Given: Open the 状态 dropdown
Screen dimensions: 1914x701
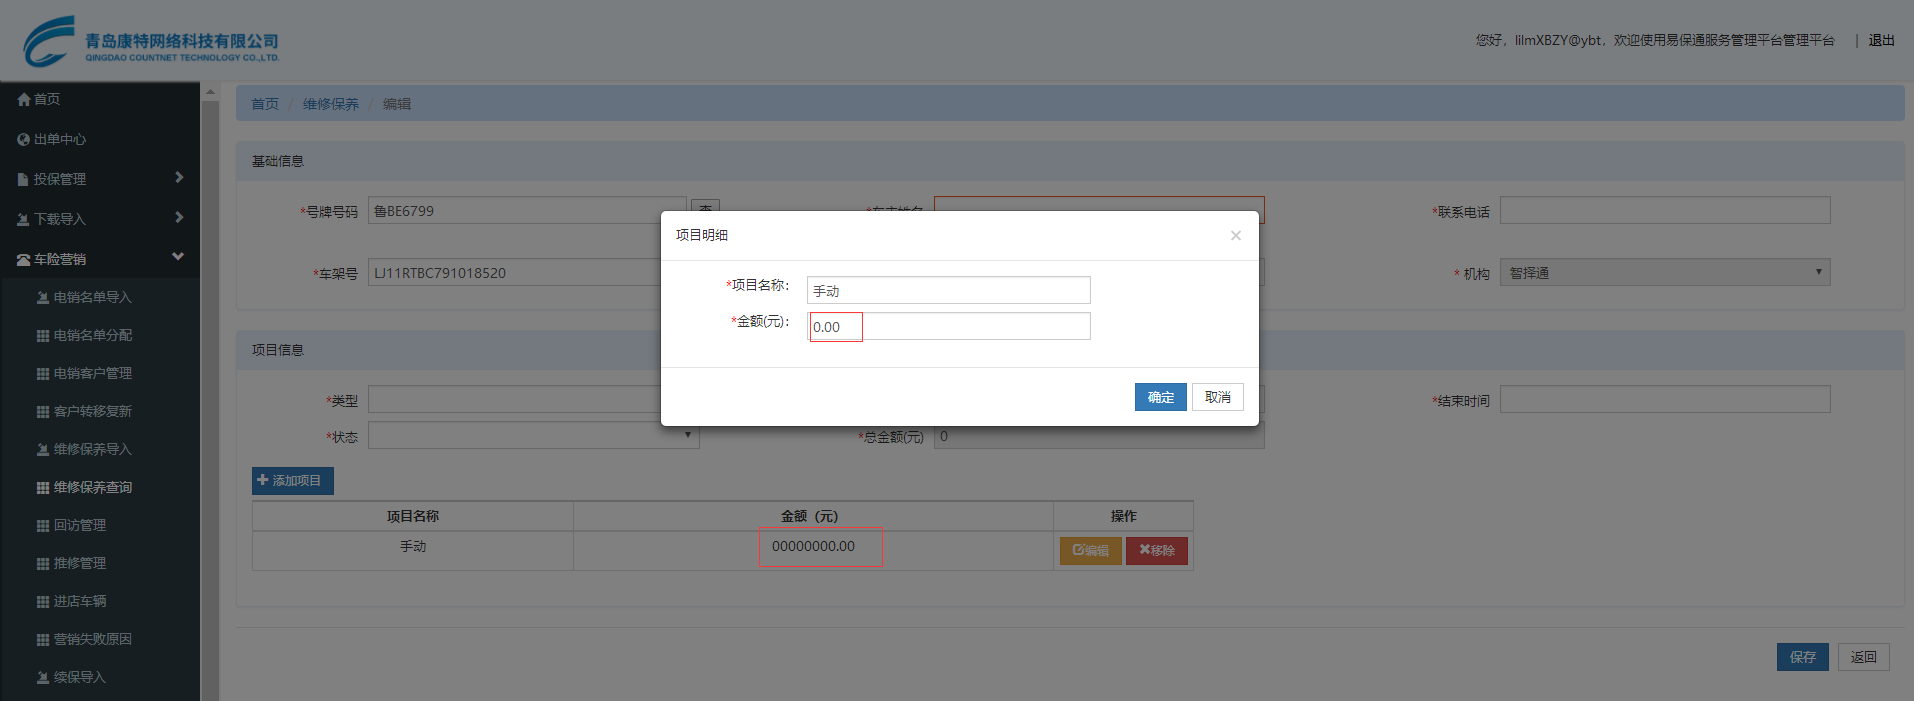Looking at the screenshot, I should [x=533, y=435].
